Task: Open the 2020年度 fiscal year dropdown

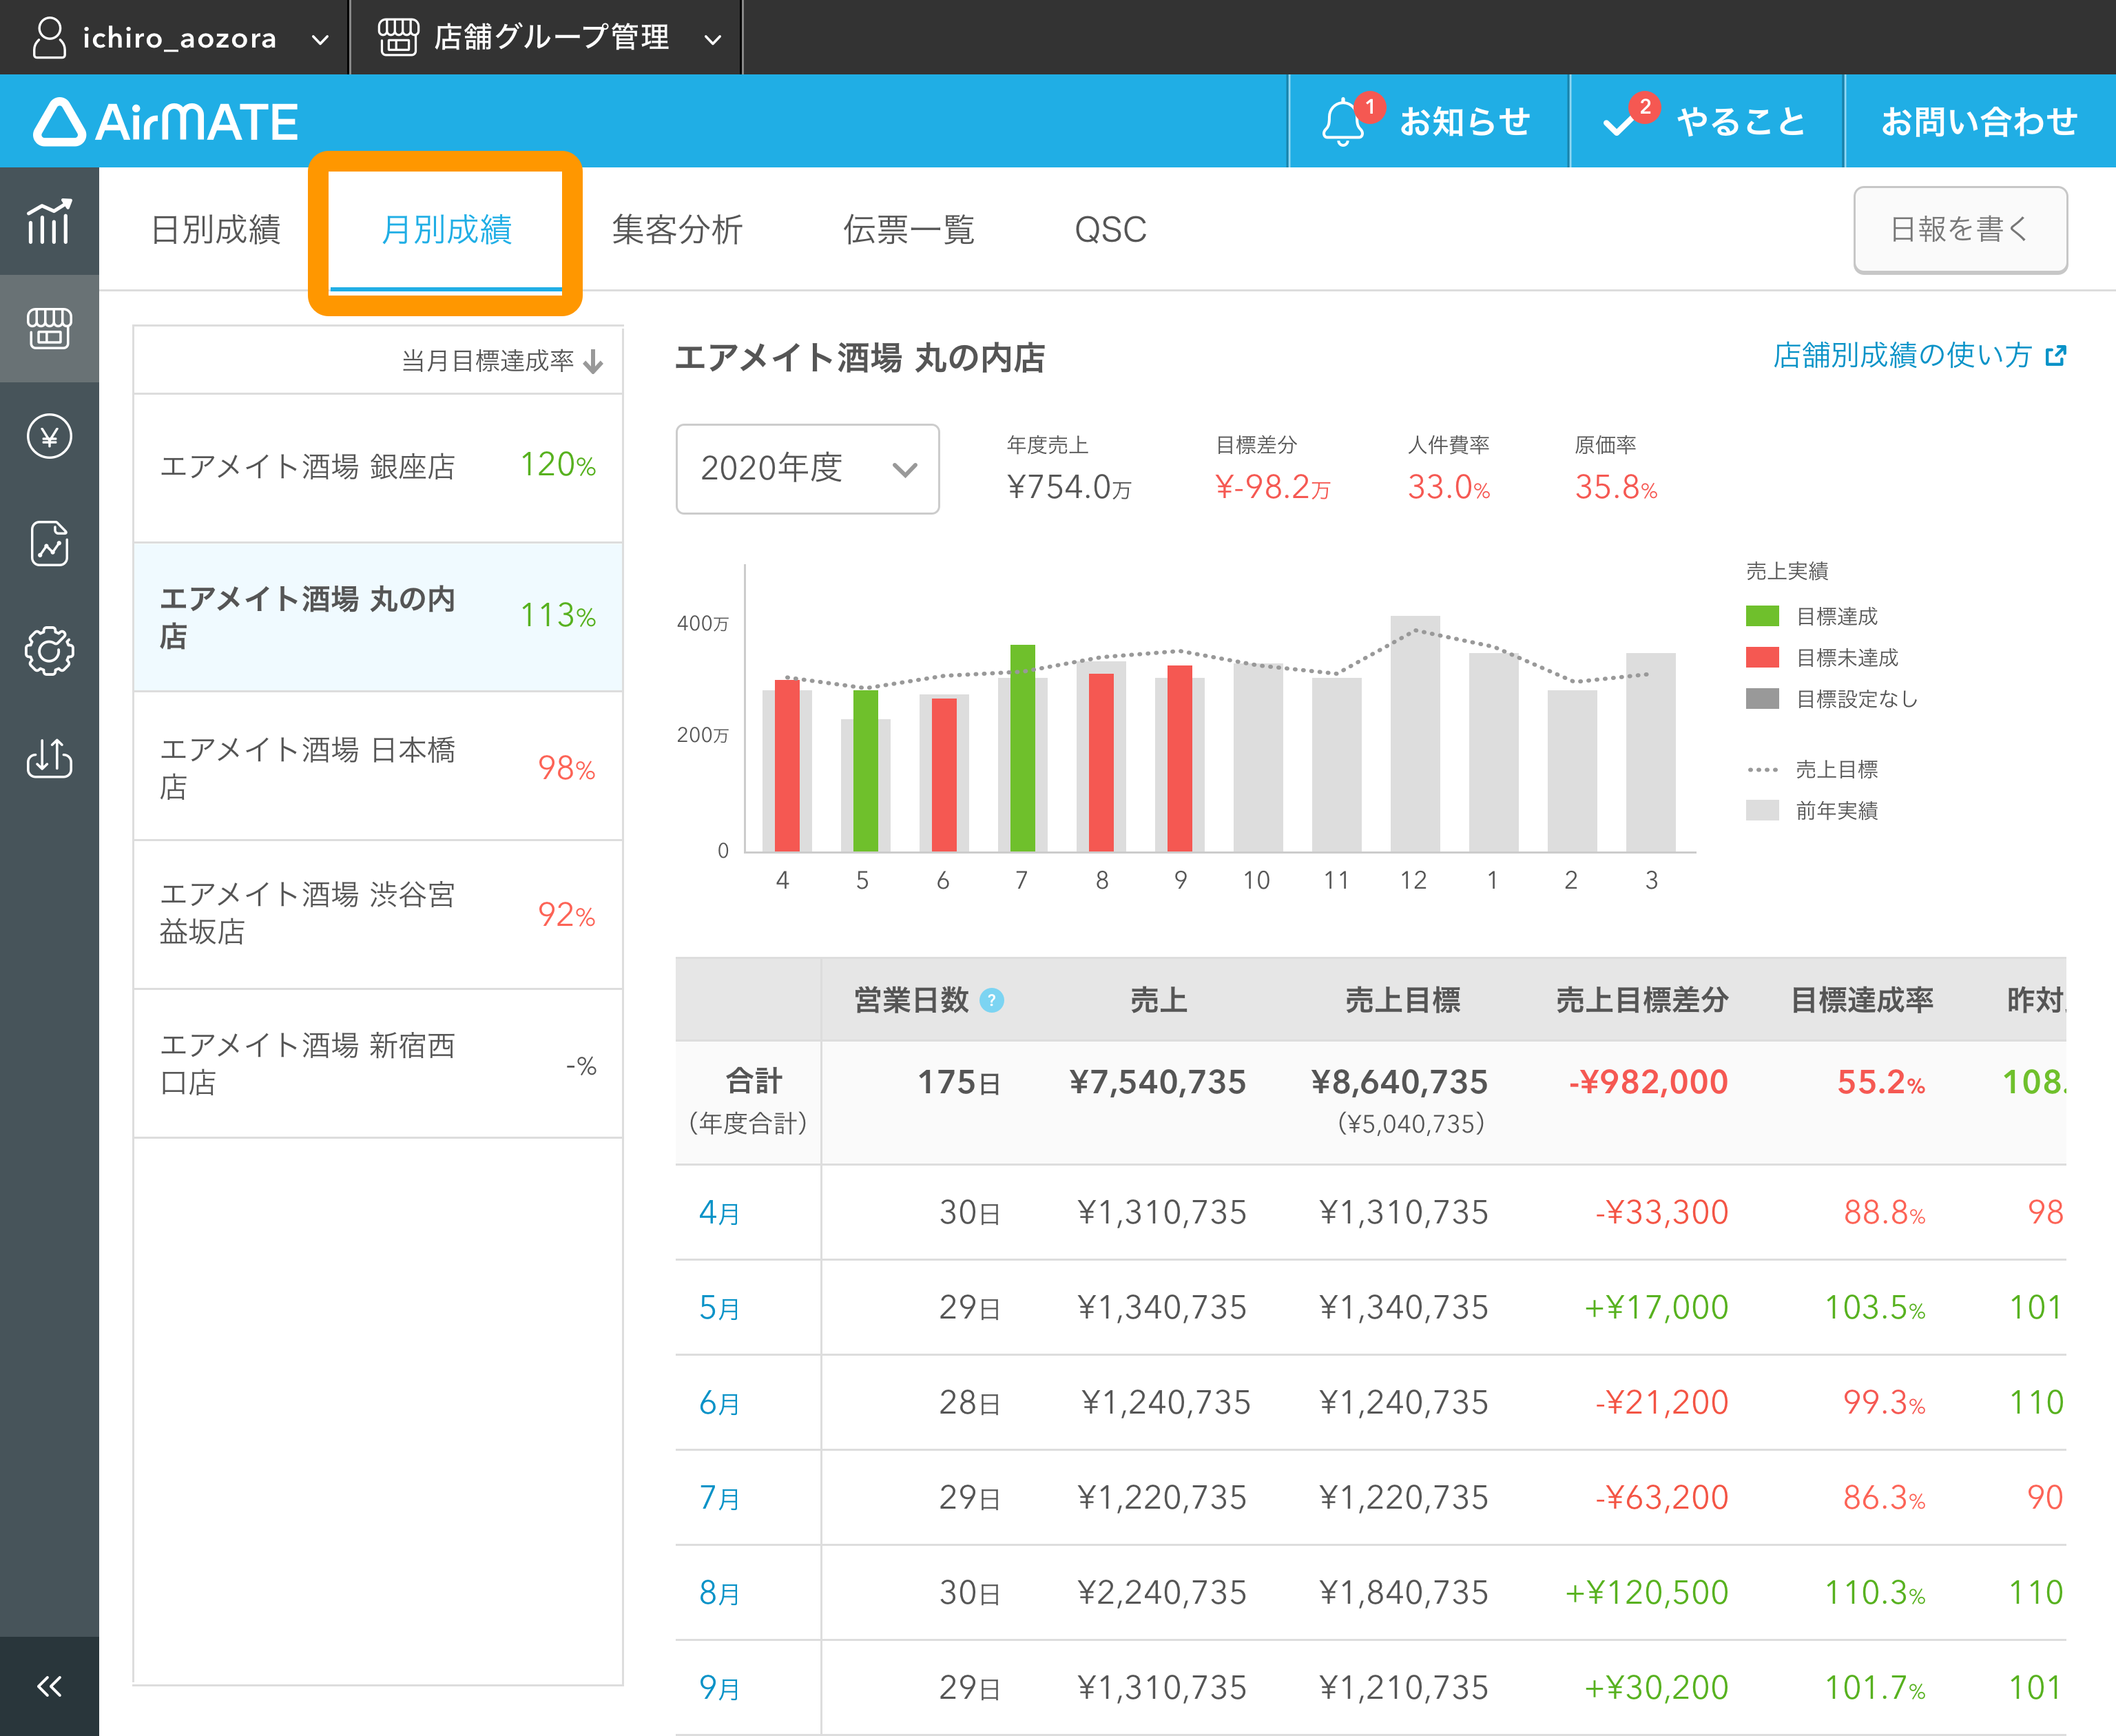Action: click(807, 468)
